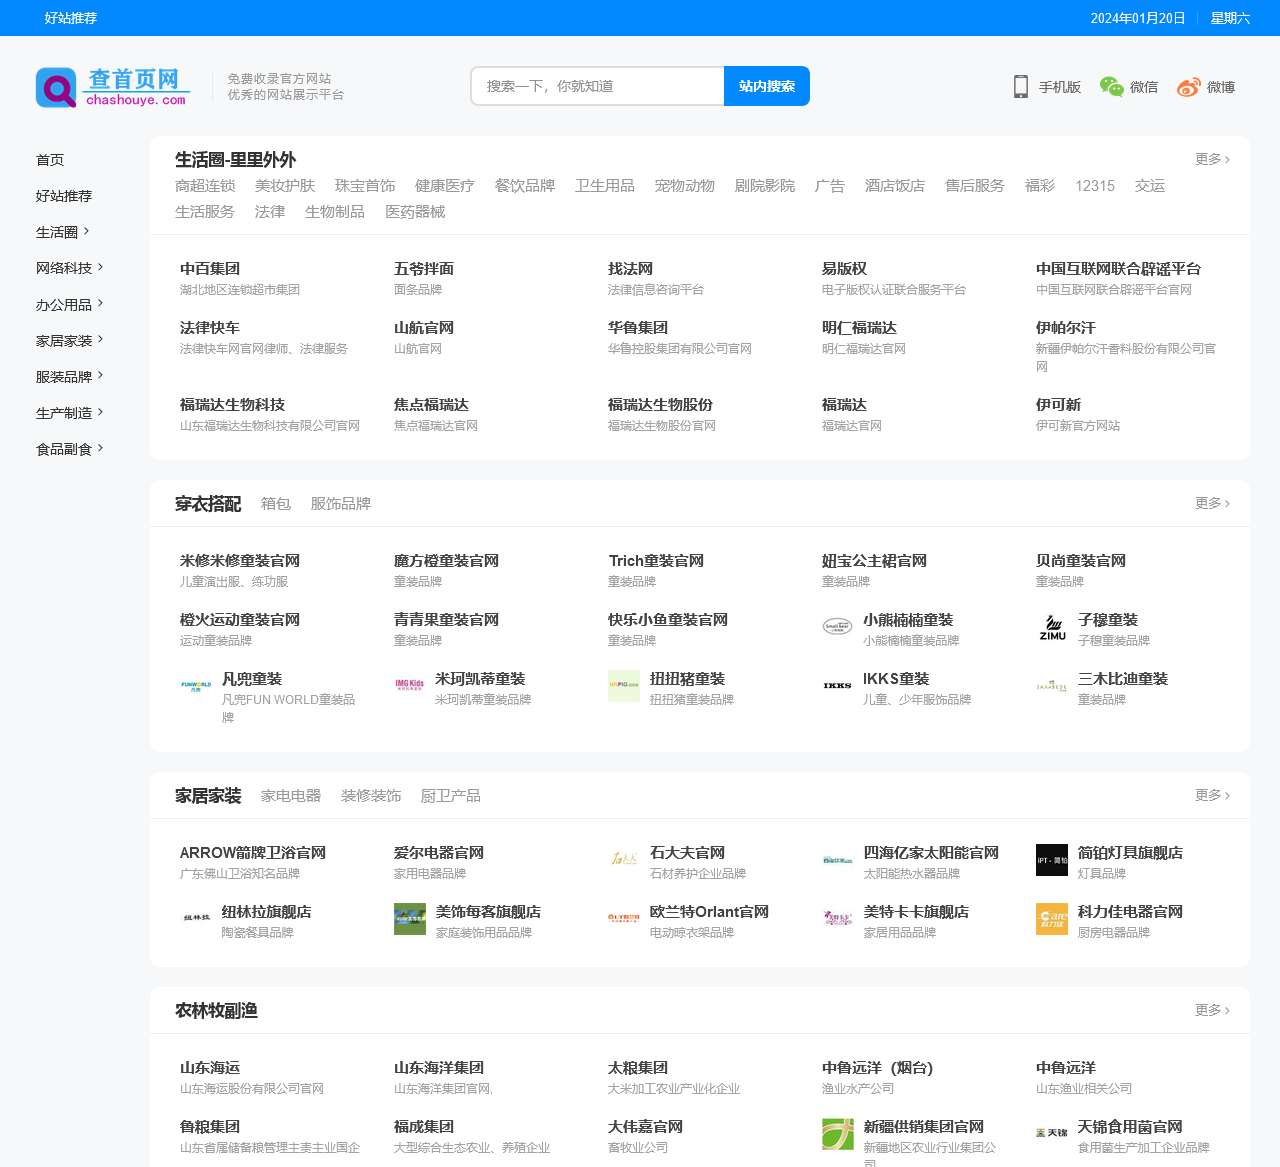Open the 中百集团 link
This screenshot has height=1167, width=1280.
point(210,269)
